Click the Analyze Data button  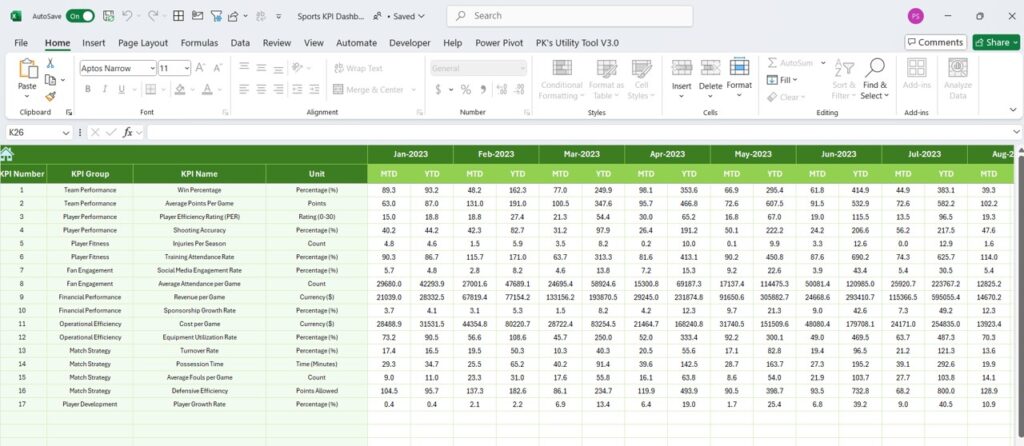(957, 79)
